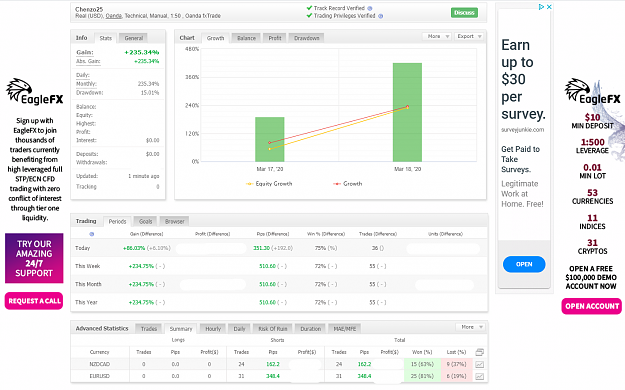Toggle Equity Growth legend item
The height and width of the screenshot is (390, 625).
pos(269,184)
